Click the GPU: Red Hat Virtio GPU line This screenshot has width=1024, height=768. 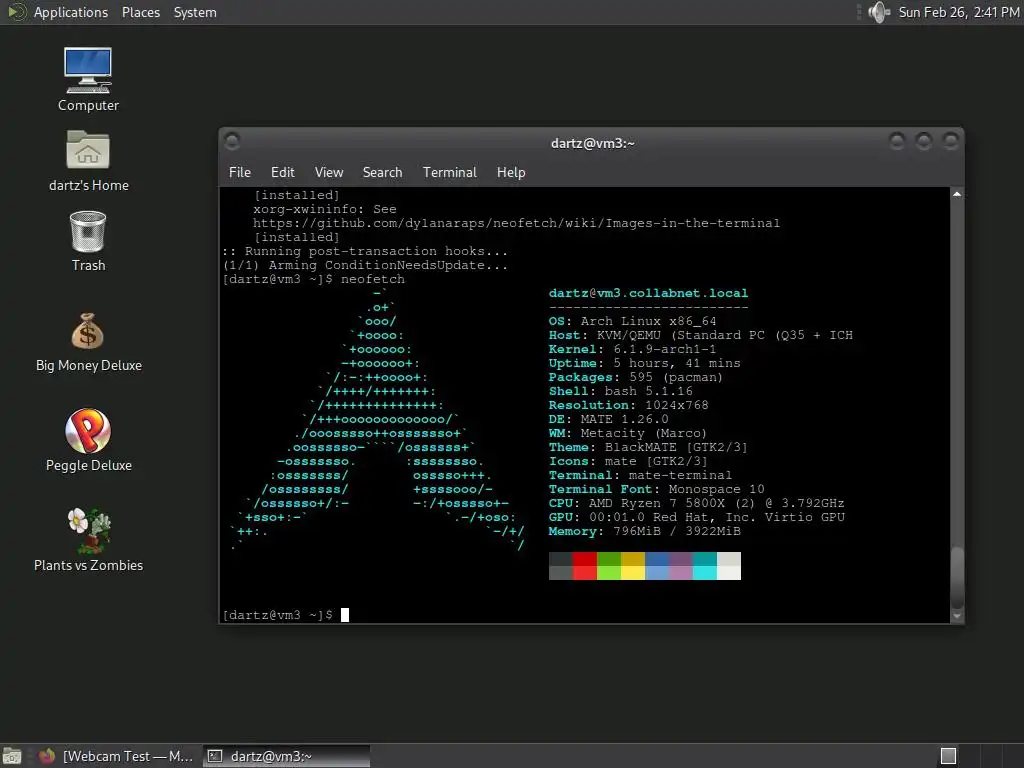(696, 517)
